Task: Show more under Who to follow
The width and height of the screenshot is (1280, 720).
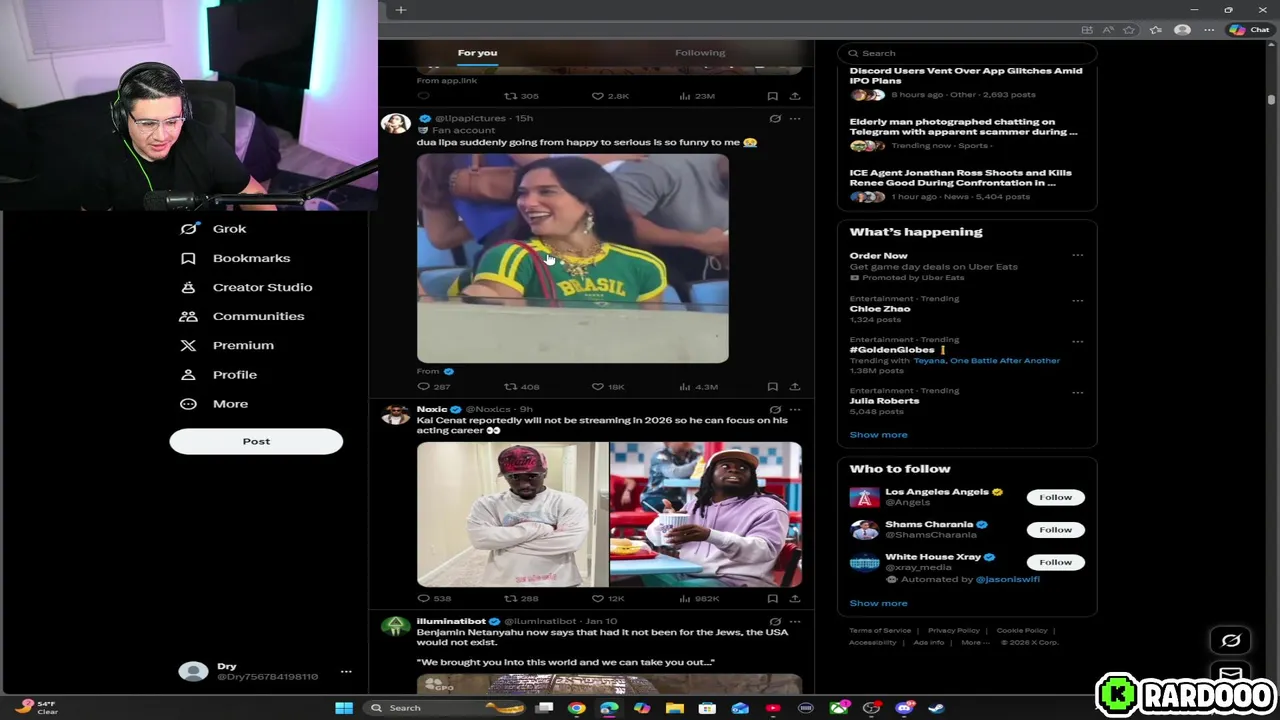Action: point(878,603)
